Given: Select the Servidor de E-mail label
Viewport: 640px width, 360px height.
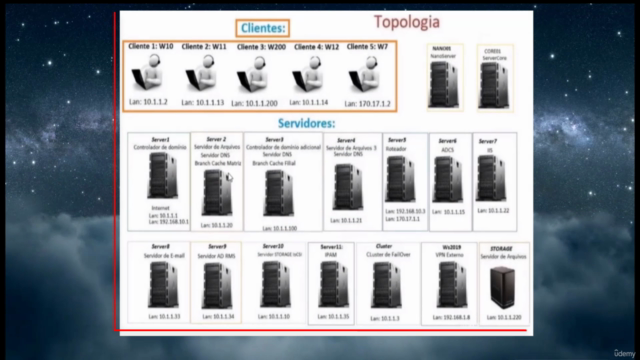Looking at the screenshot, I should tap(164, 256).
